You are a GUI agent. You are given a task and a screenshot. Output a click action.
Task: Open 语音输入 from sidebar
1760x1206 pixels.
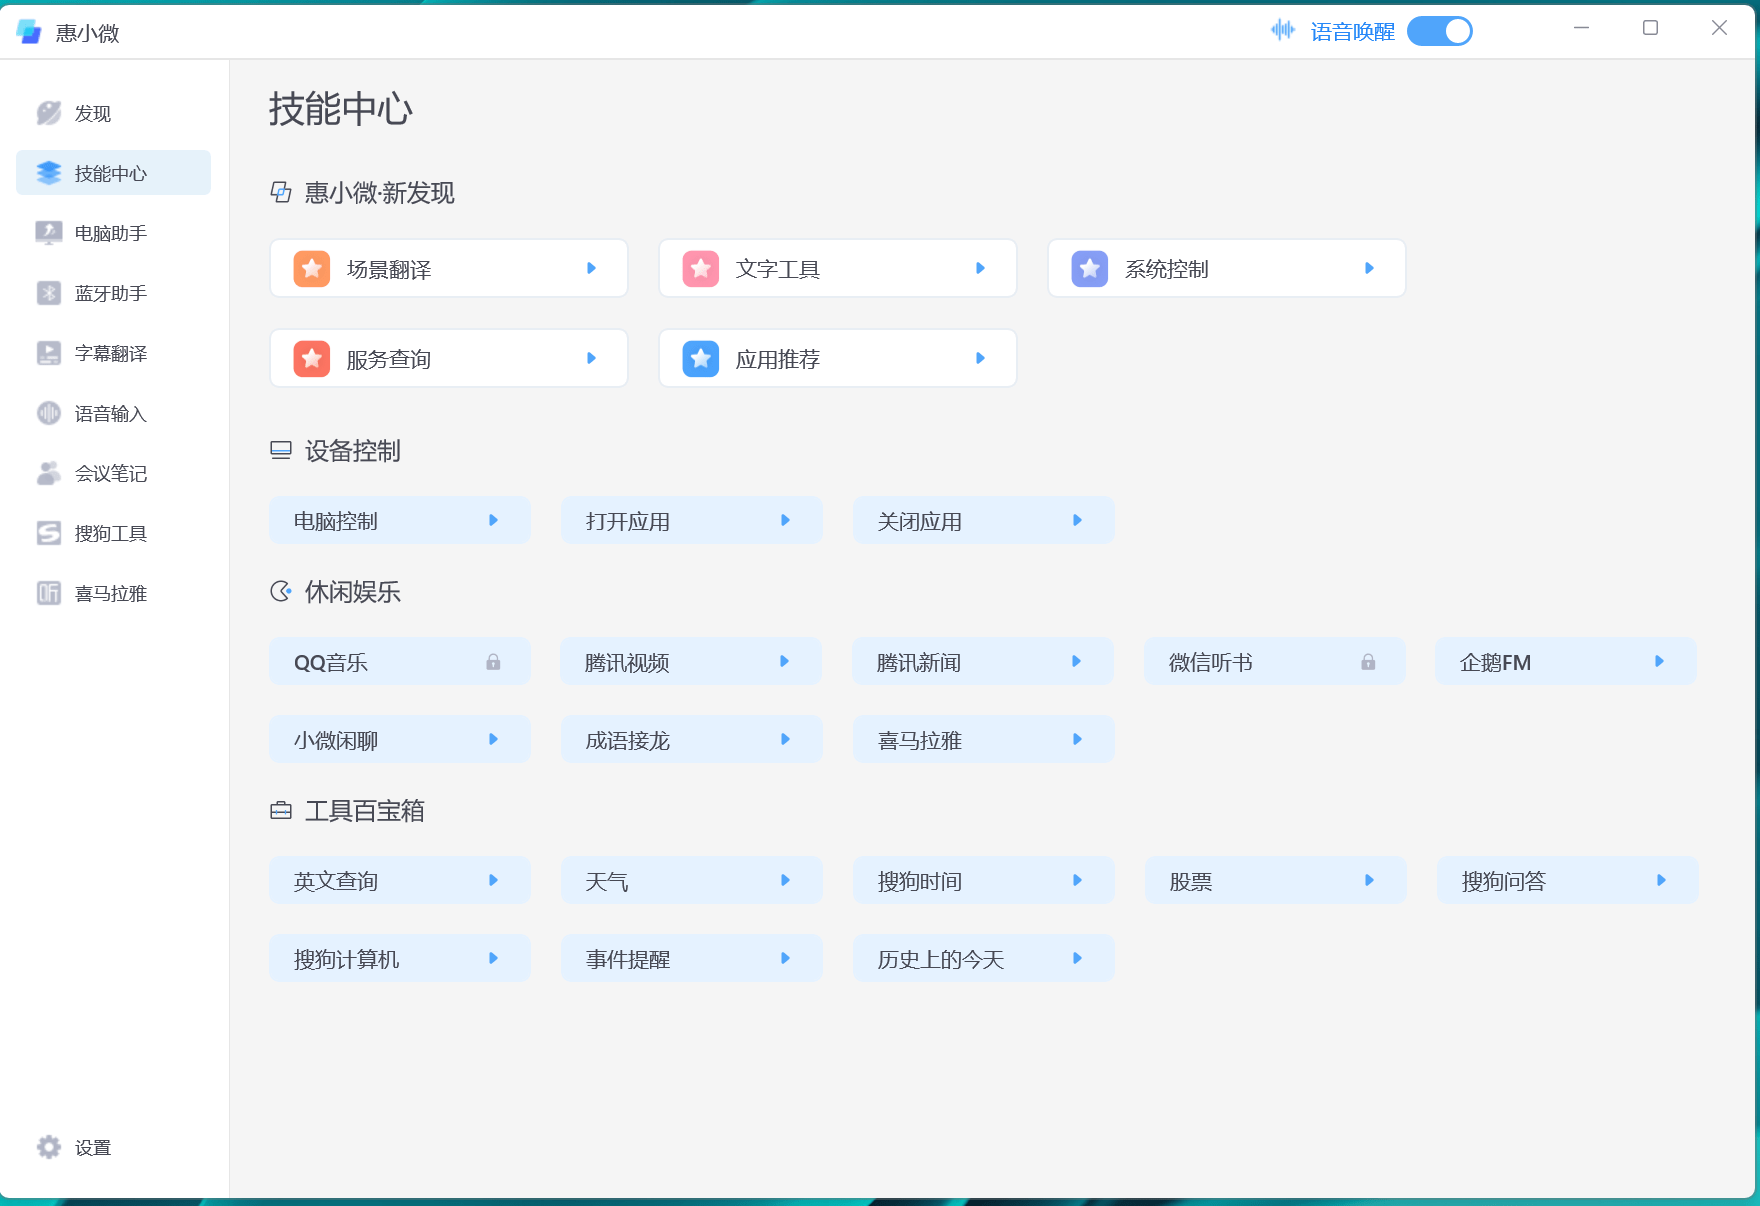(x=113, y=413)
